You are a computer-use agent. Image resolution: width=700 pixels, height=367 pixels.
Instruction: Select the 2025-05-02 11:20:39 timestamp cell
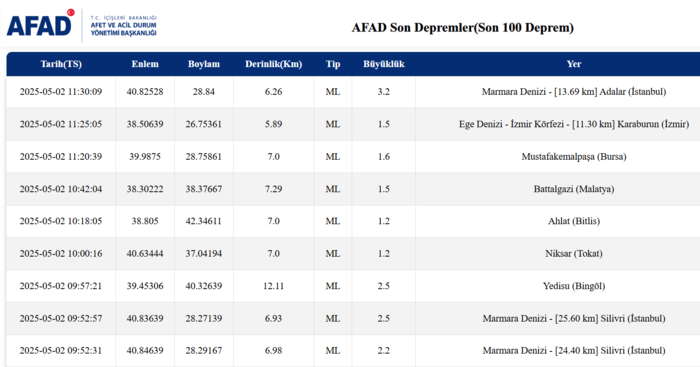pyautogui.click(x=61, y=157)
